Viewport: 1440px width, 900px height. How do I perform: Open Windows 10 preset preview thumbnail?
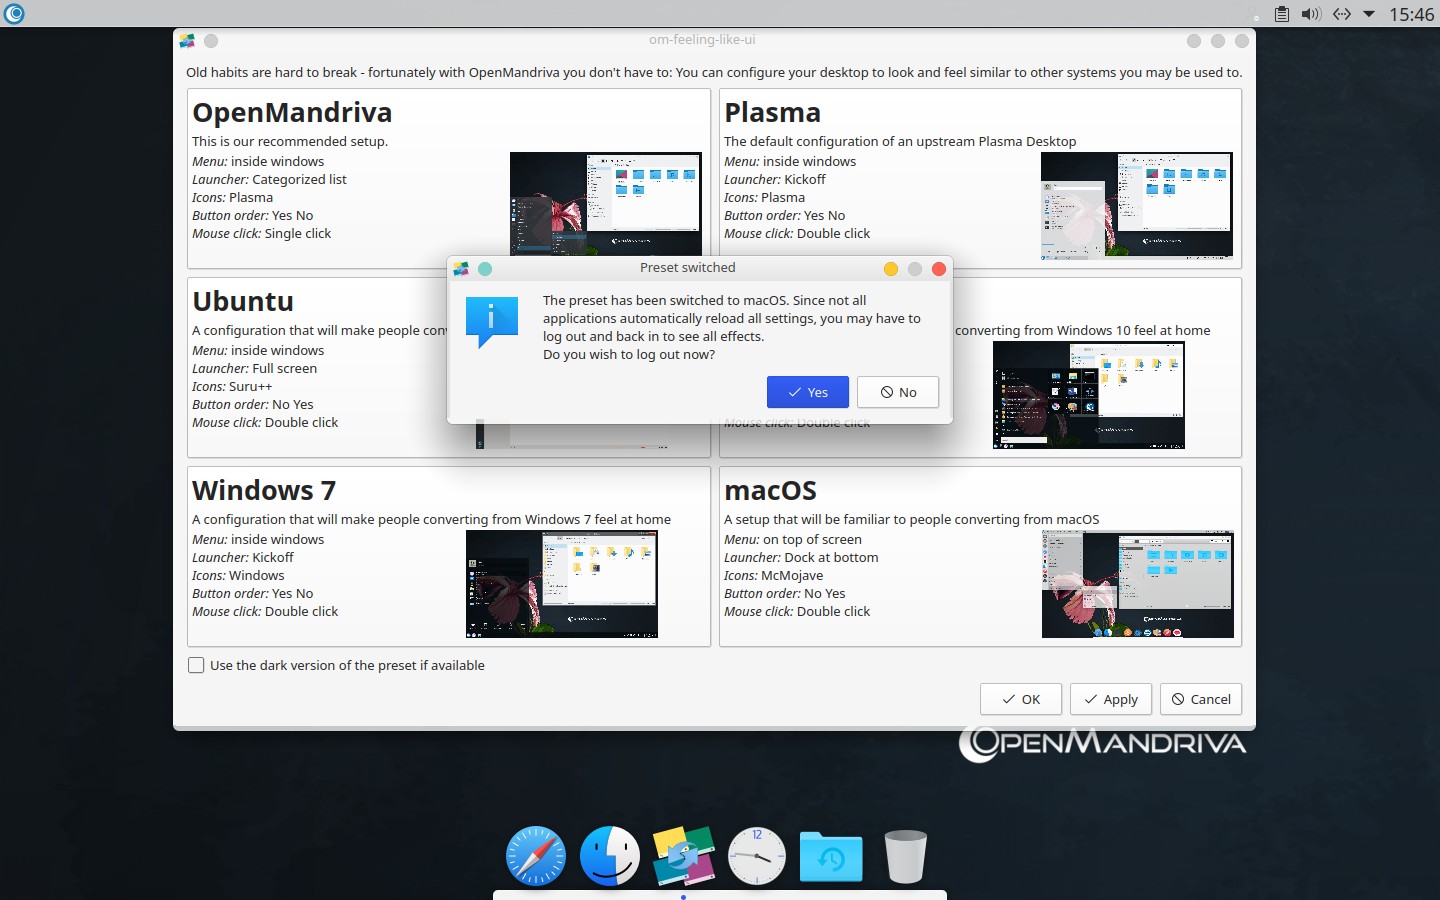1089,395
